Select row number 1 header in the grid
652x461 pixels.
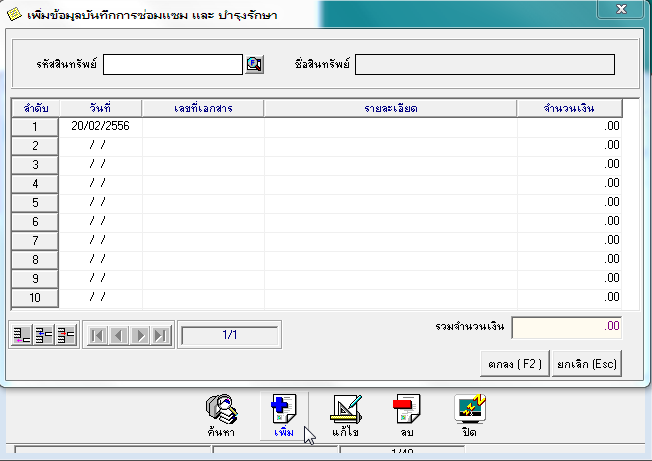coord(35,127)
